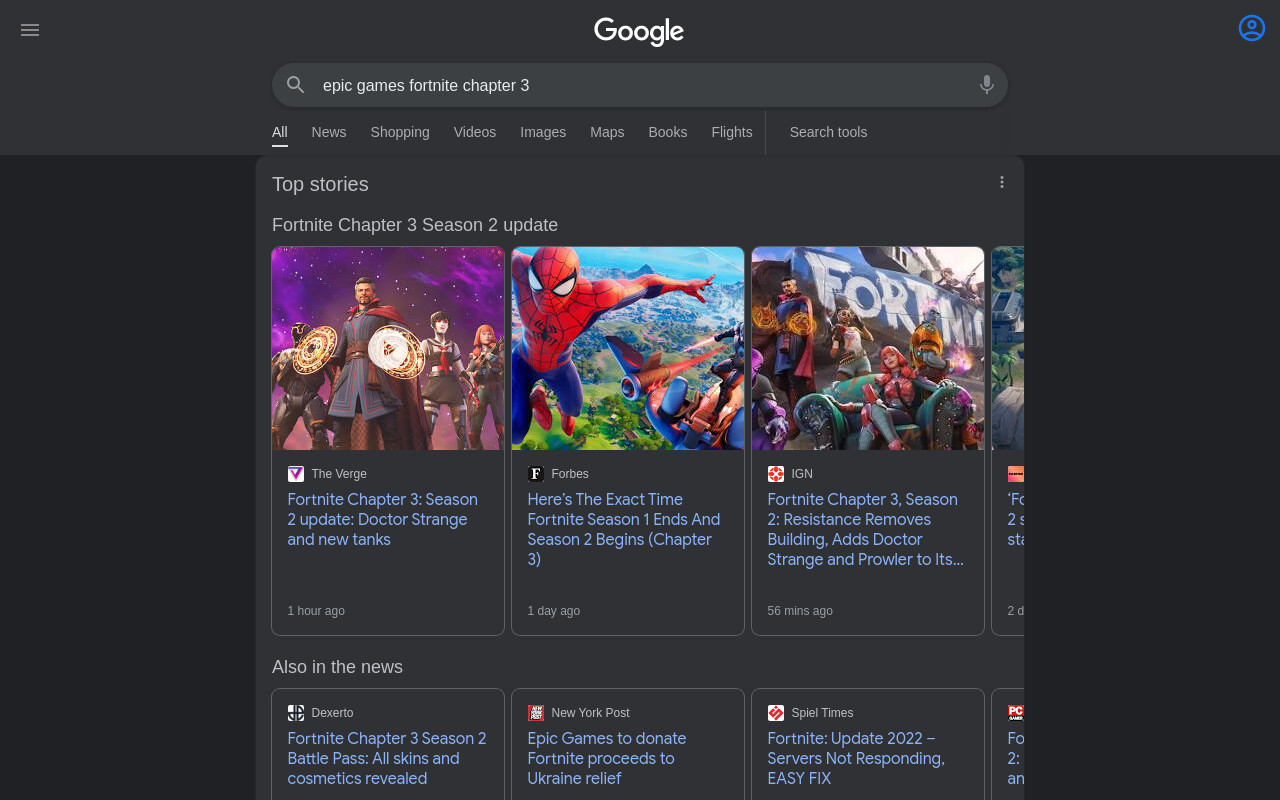Click the New York Post logo
The height and width of the screenshot is (800, 1280).
tap(536, 713)
